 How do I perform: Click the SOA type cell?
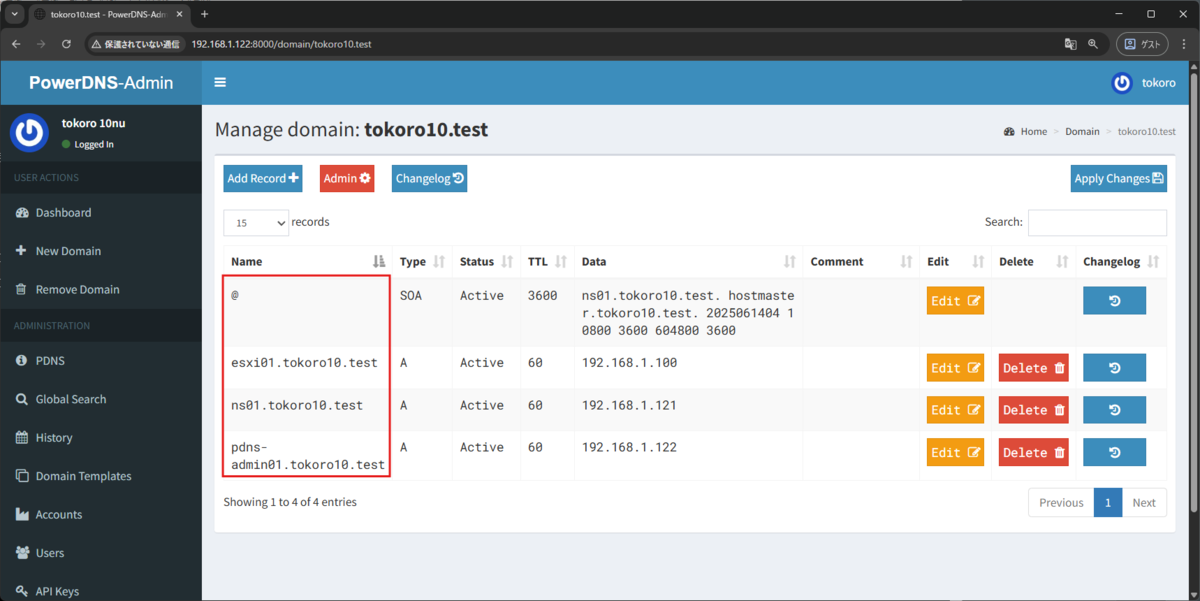(422, 312)
